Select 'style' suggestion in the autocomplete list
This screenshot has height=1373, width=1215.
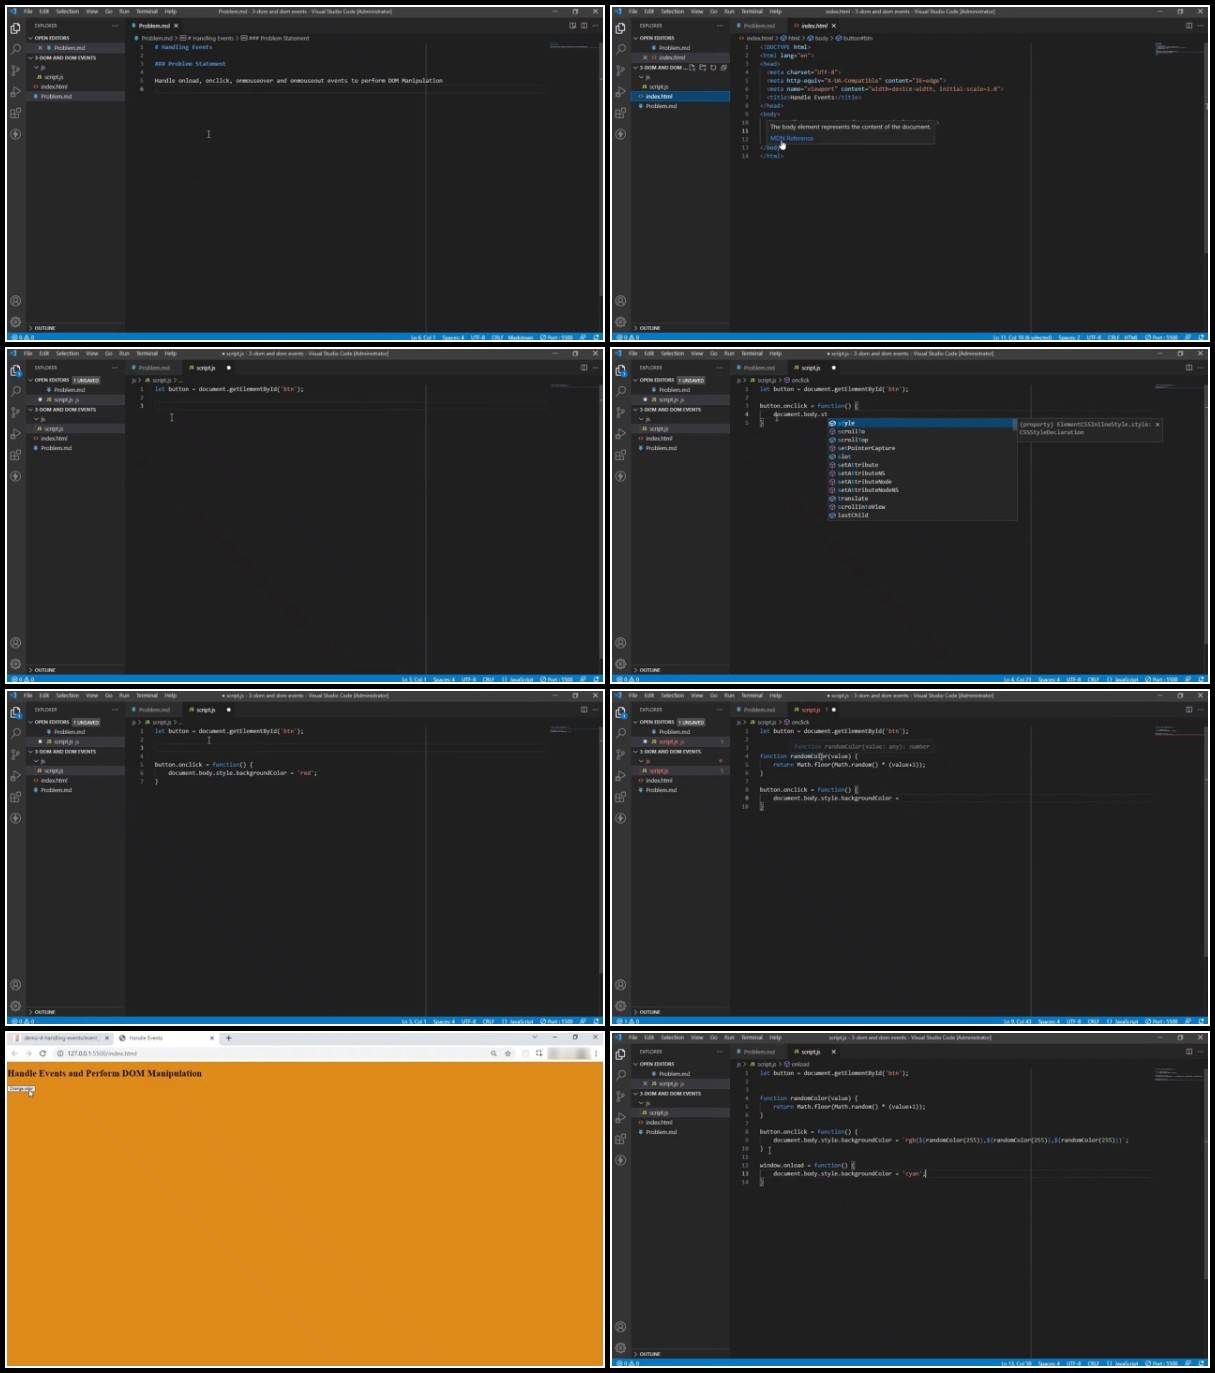point(920,423)
